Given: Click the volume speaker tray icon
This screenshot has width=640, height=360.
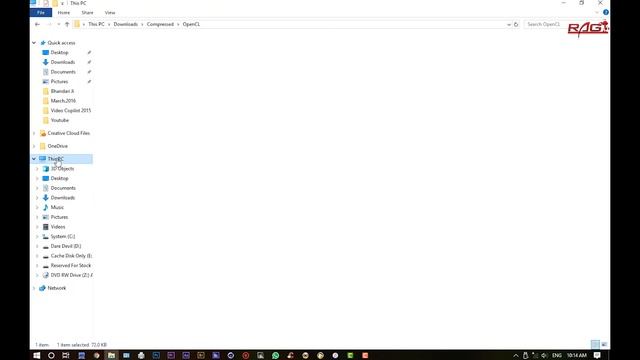Looking at the screenshot, I should click(544, 356).
